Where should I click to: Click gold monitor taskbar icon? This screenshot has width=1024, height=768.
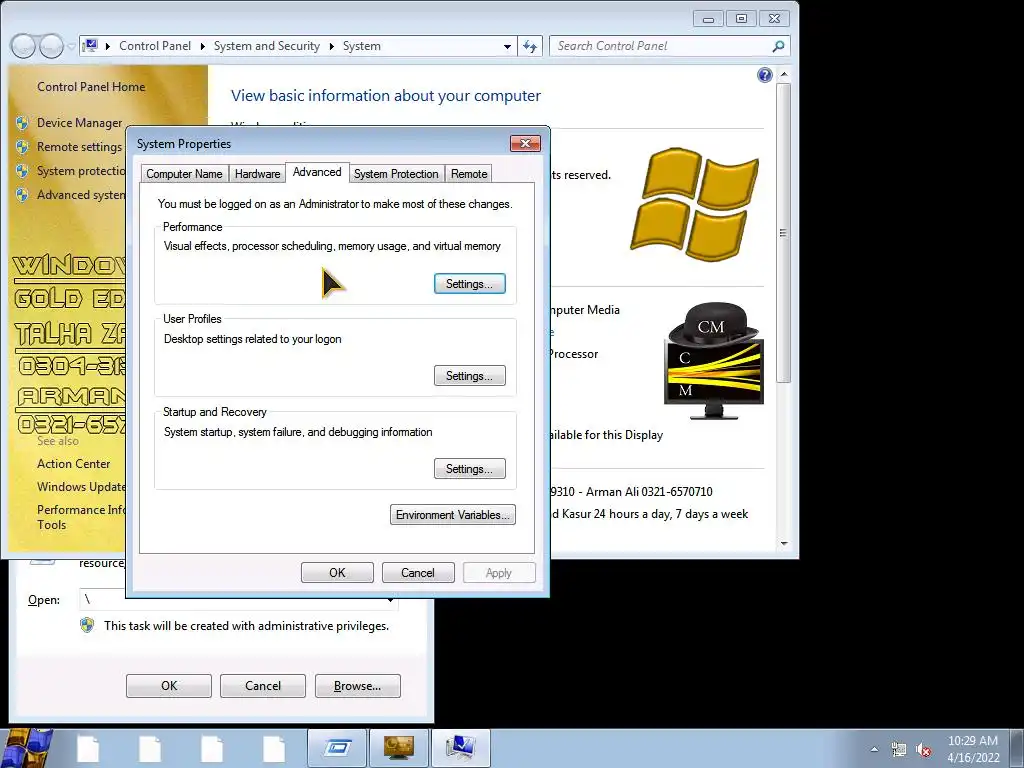(399, 748)
